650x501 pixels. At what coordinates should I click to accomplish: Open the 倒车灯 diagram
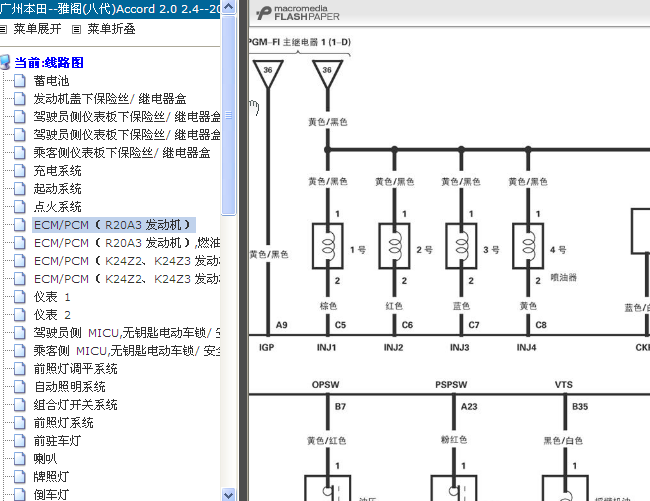[x=51, y=494]
